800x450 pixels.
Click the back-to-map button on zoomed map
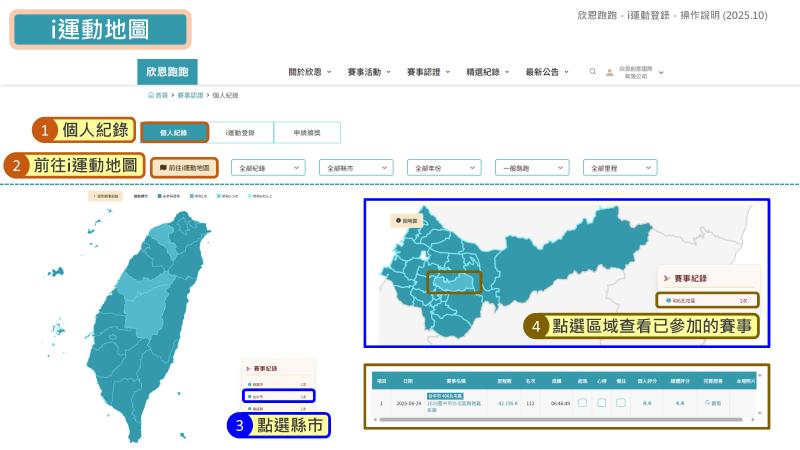tap(411, 220)
